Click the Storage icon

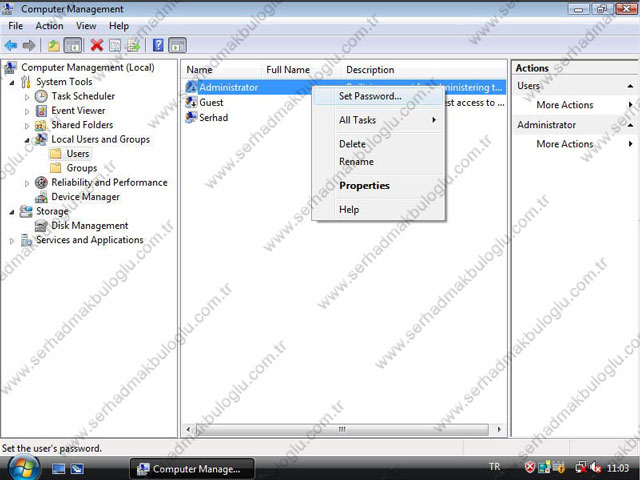(x=26, y=211)
